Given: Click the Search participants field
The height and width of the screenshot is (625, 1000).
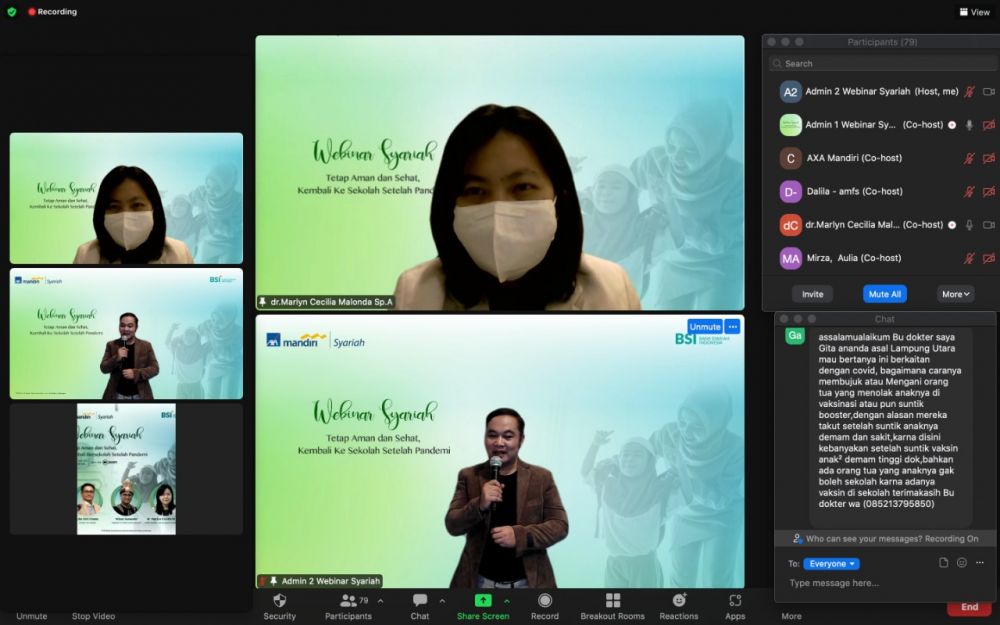Looking at the screenshot, I should 880,63.
